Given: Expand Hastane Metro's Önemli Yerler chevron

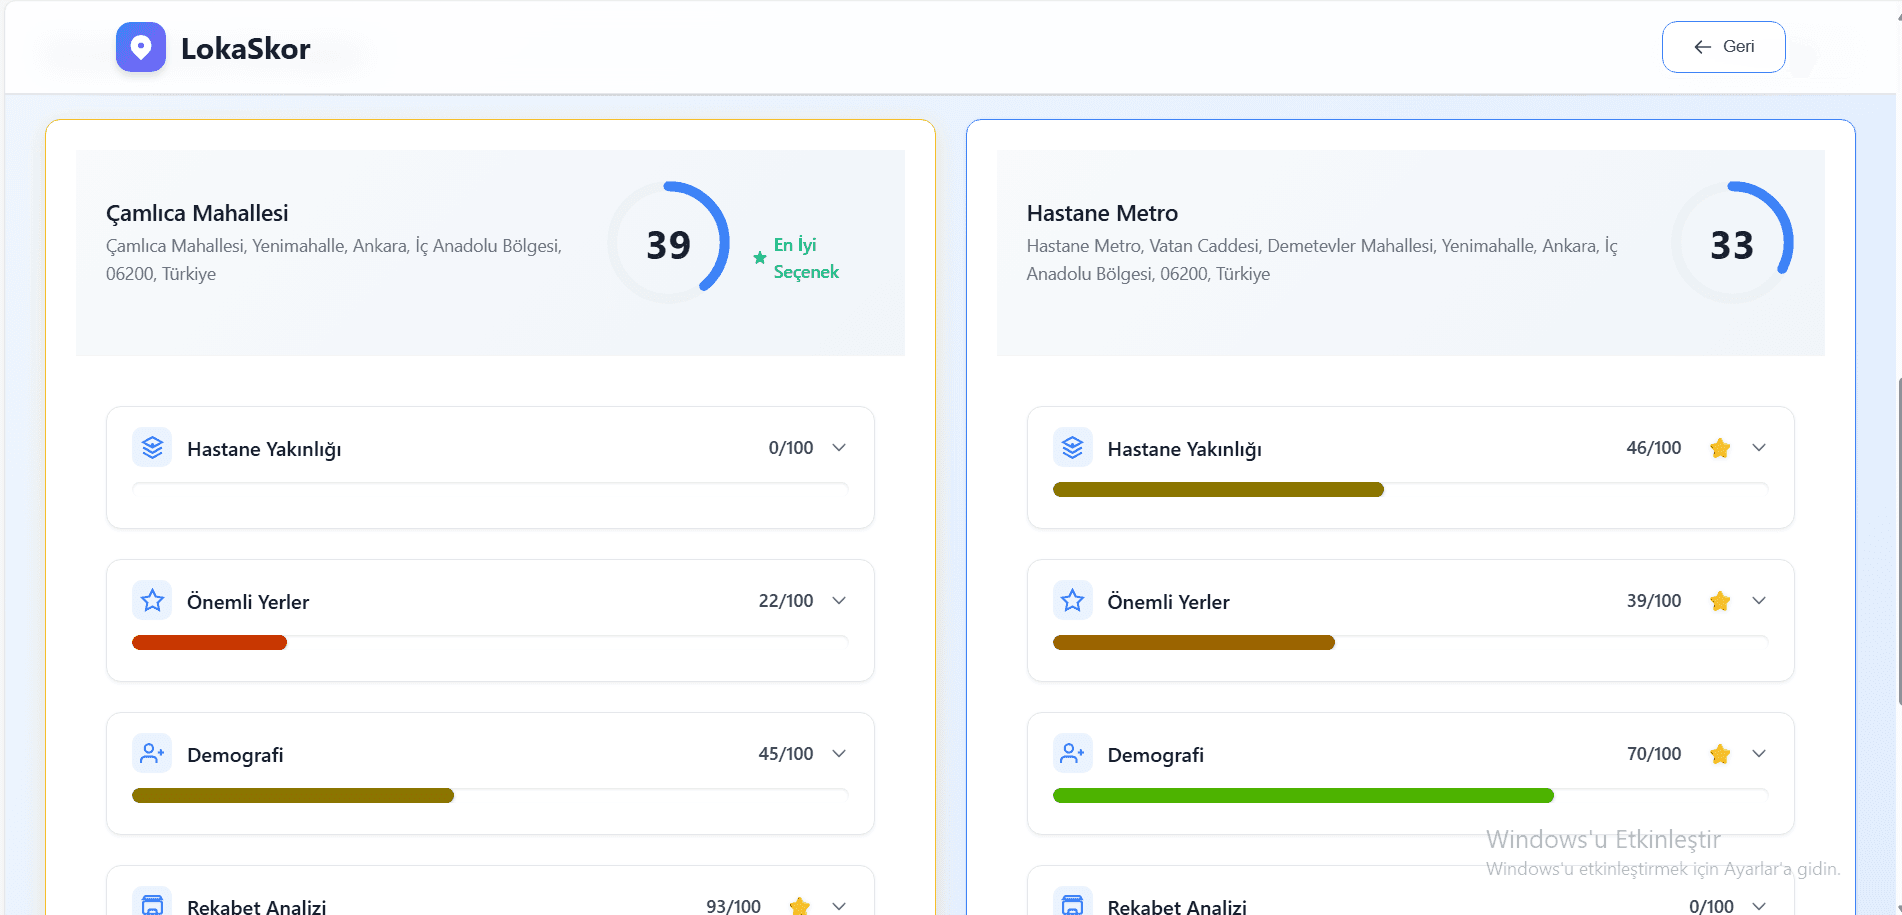Looking at the screenshot, I should point(1759,601).
